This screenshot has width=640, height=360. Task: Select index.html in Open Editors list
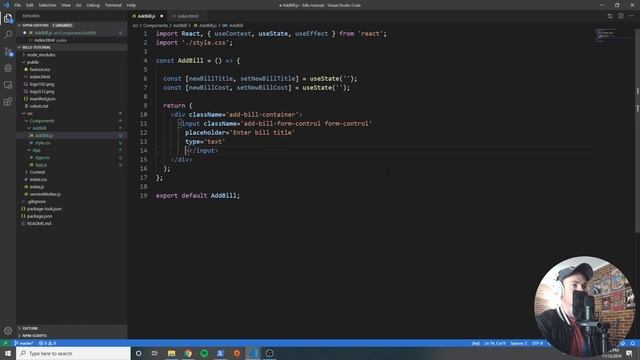[x=71, y=40]
